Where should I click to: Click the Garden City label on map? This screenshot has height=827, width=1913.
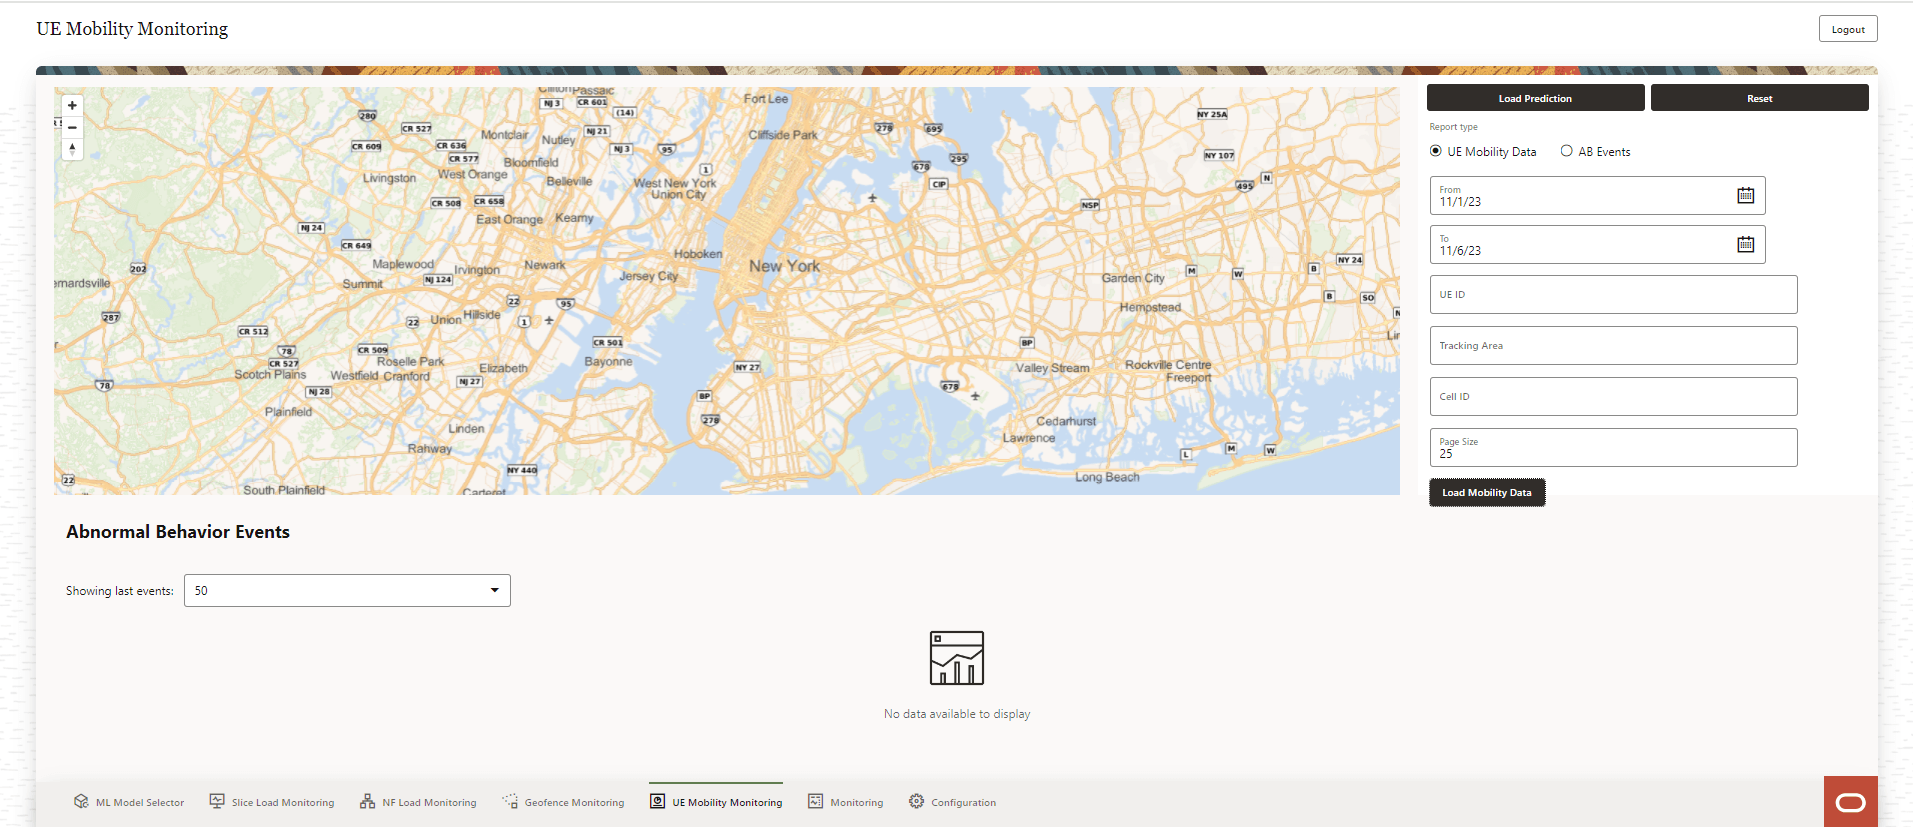[1133, 278]
